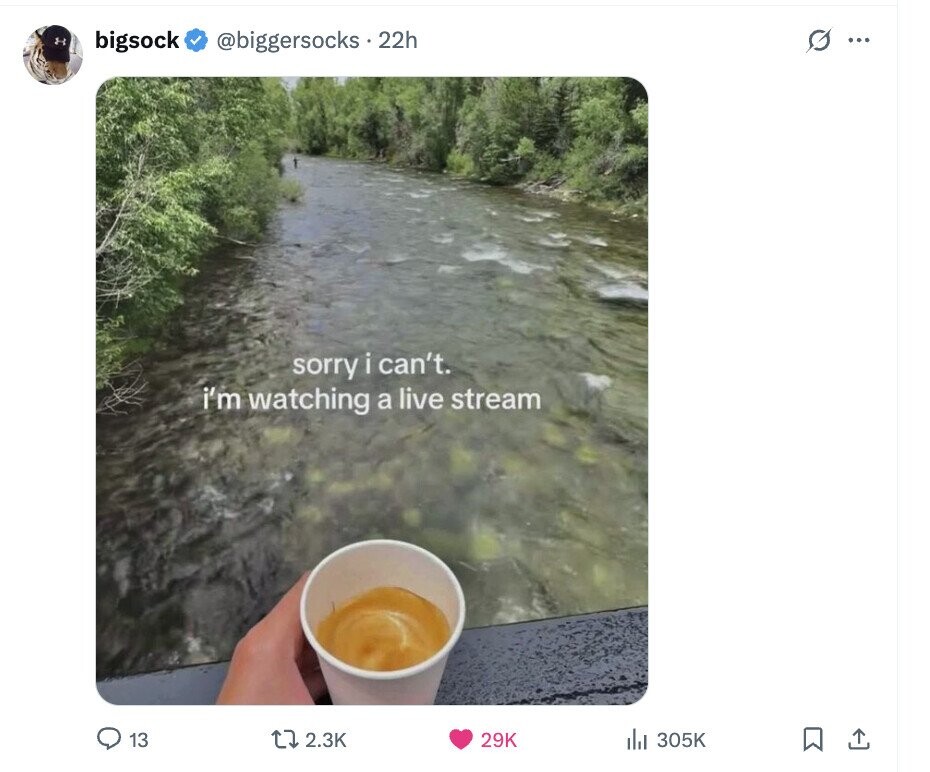
Task: Visit the @biggersocks handle link
Action: (287, 41)
